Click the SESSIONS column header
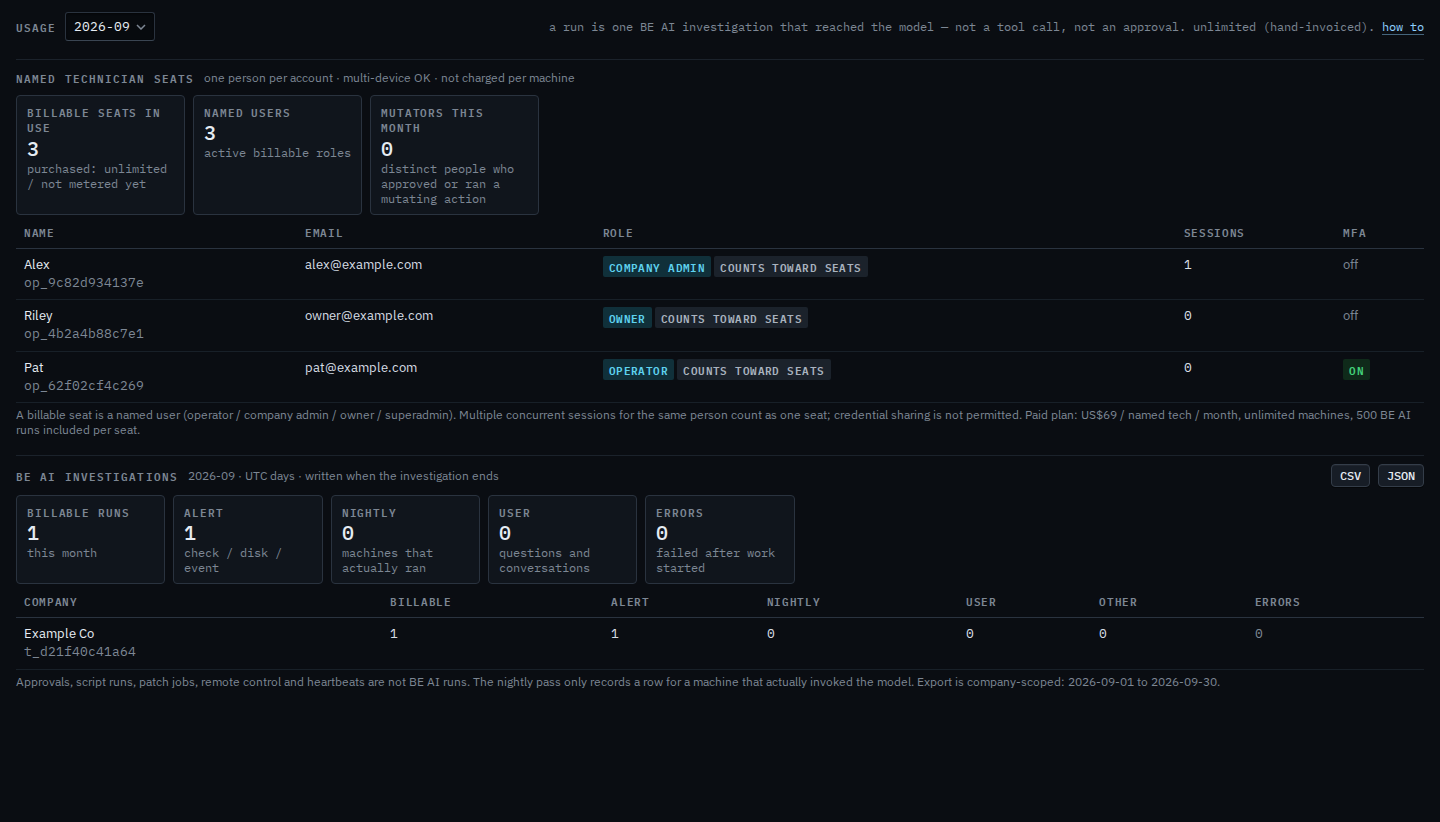 click(1214, 233)
